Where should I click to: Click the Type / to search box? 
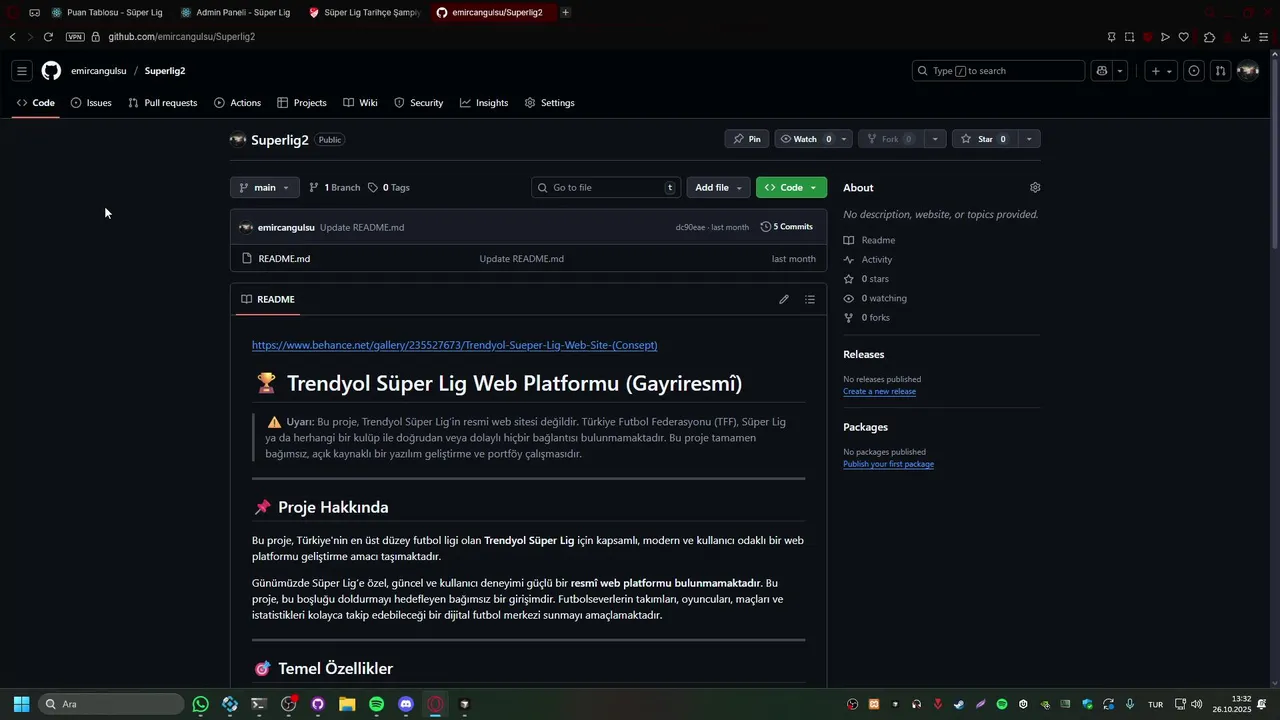tap(998, 71)
